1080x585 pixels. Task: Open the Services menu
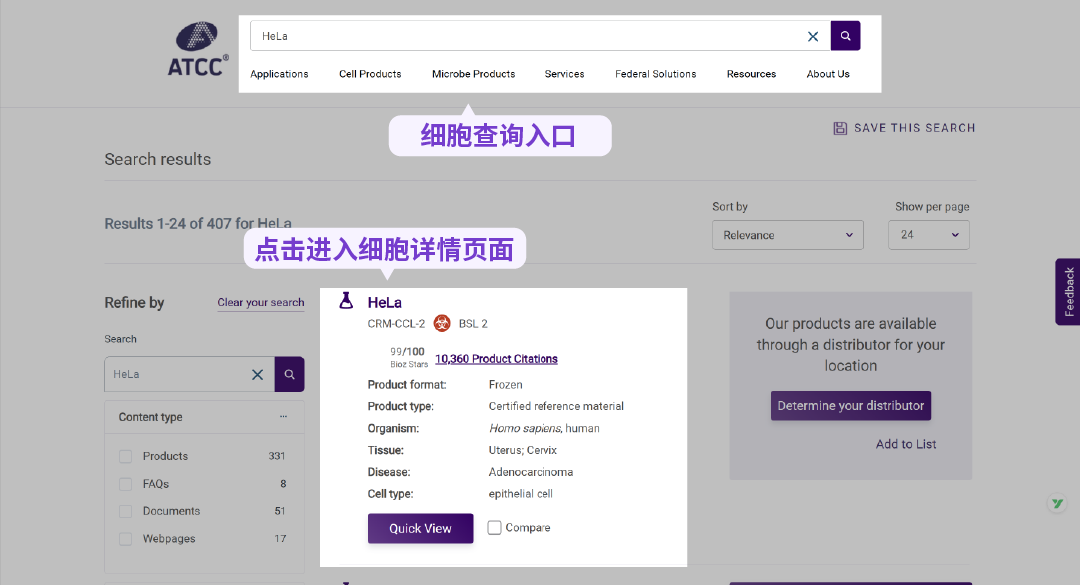564,74
